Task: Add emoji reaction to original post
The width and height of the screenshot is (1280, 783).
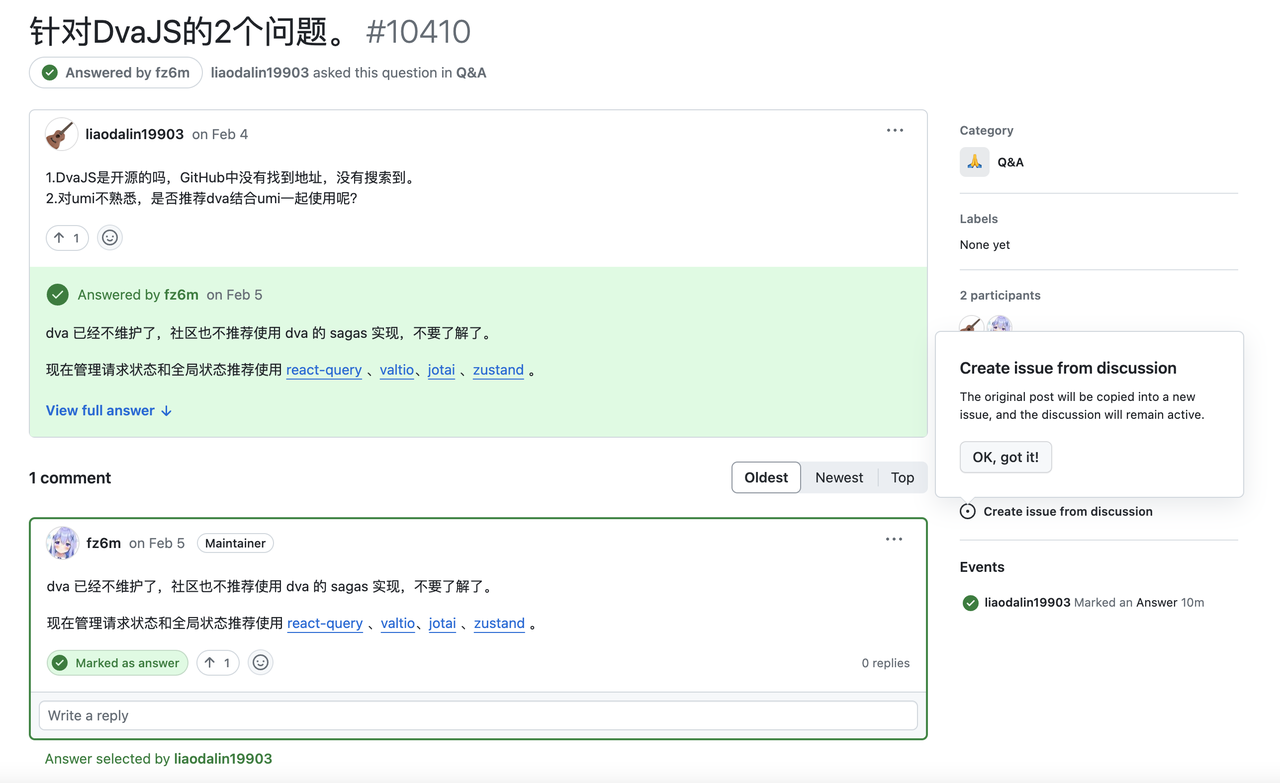Action: [x=110, y=237]
